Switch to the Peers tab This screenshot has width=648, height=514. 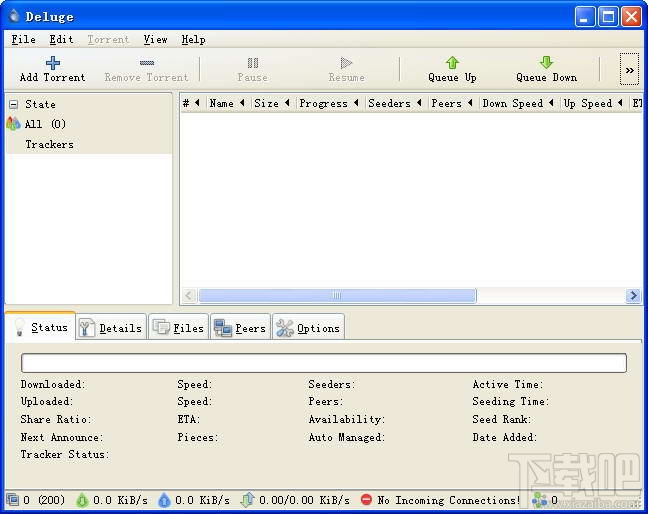pyautogui.click(x=240, y=328)
